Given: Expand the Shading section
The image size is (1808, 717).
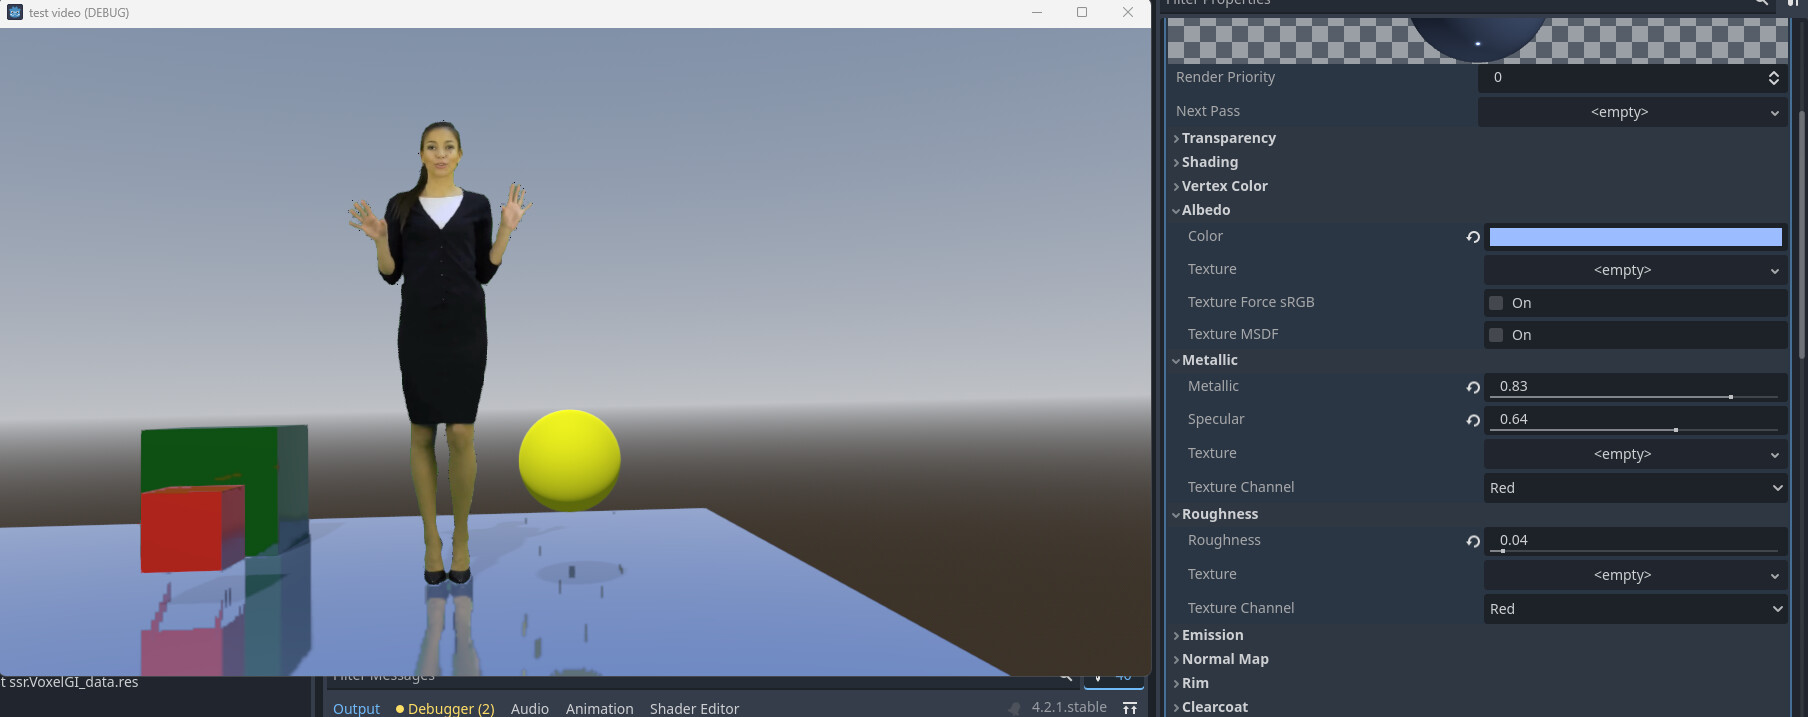Looking at the screenshot, I should coord(1209,162).
